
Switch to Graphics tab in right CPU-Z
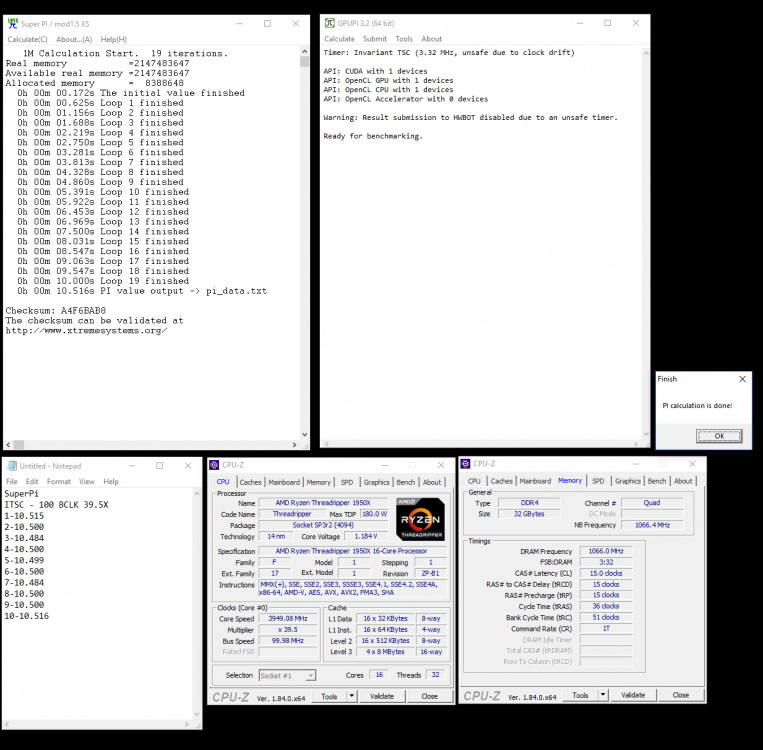point(628,481)
